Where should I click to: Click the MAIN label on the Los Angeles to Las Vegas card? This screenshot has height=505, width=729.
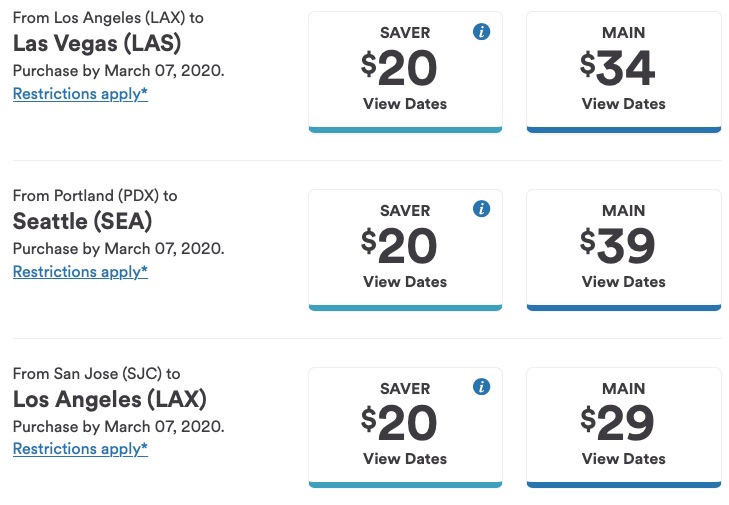click(623, 33)
